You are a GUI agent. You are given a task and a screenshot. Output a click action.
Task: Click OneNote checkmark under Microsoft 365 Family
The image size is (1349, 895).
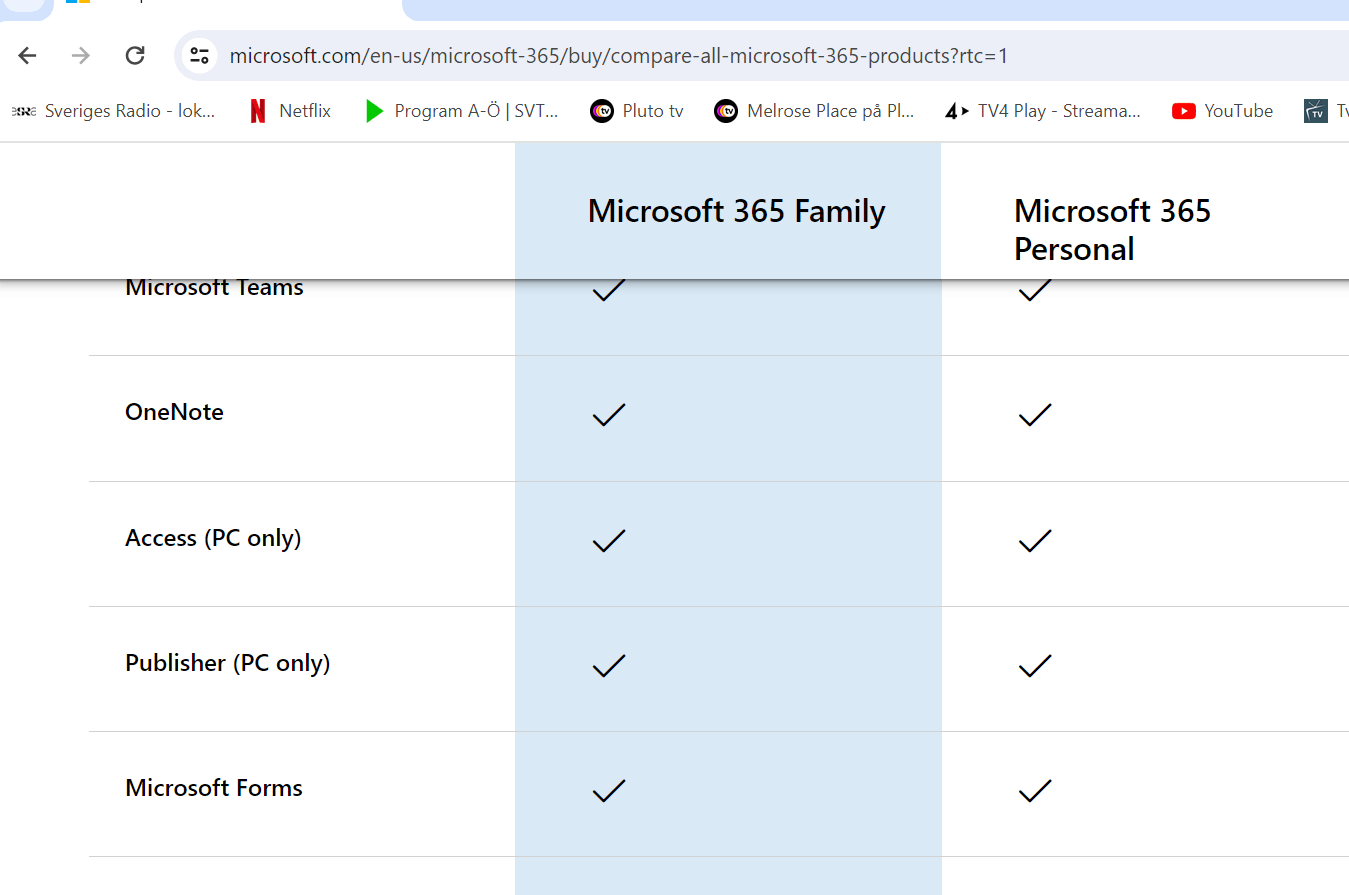pos(608,415)
